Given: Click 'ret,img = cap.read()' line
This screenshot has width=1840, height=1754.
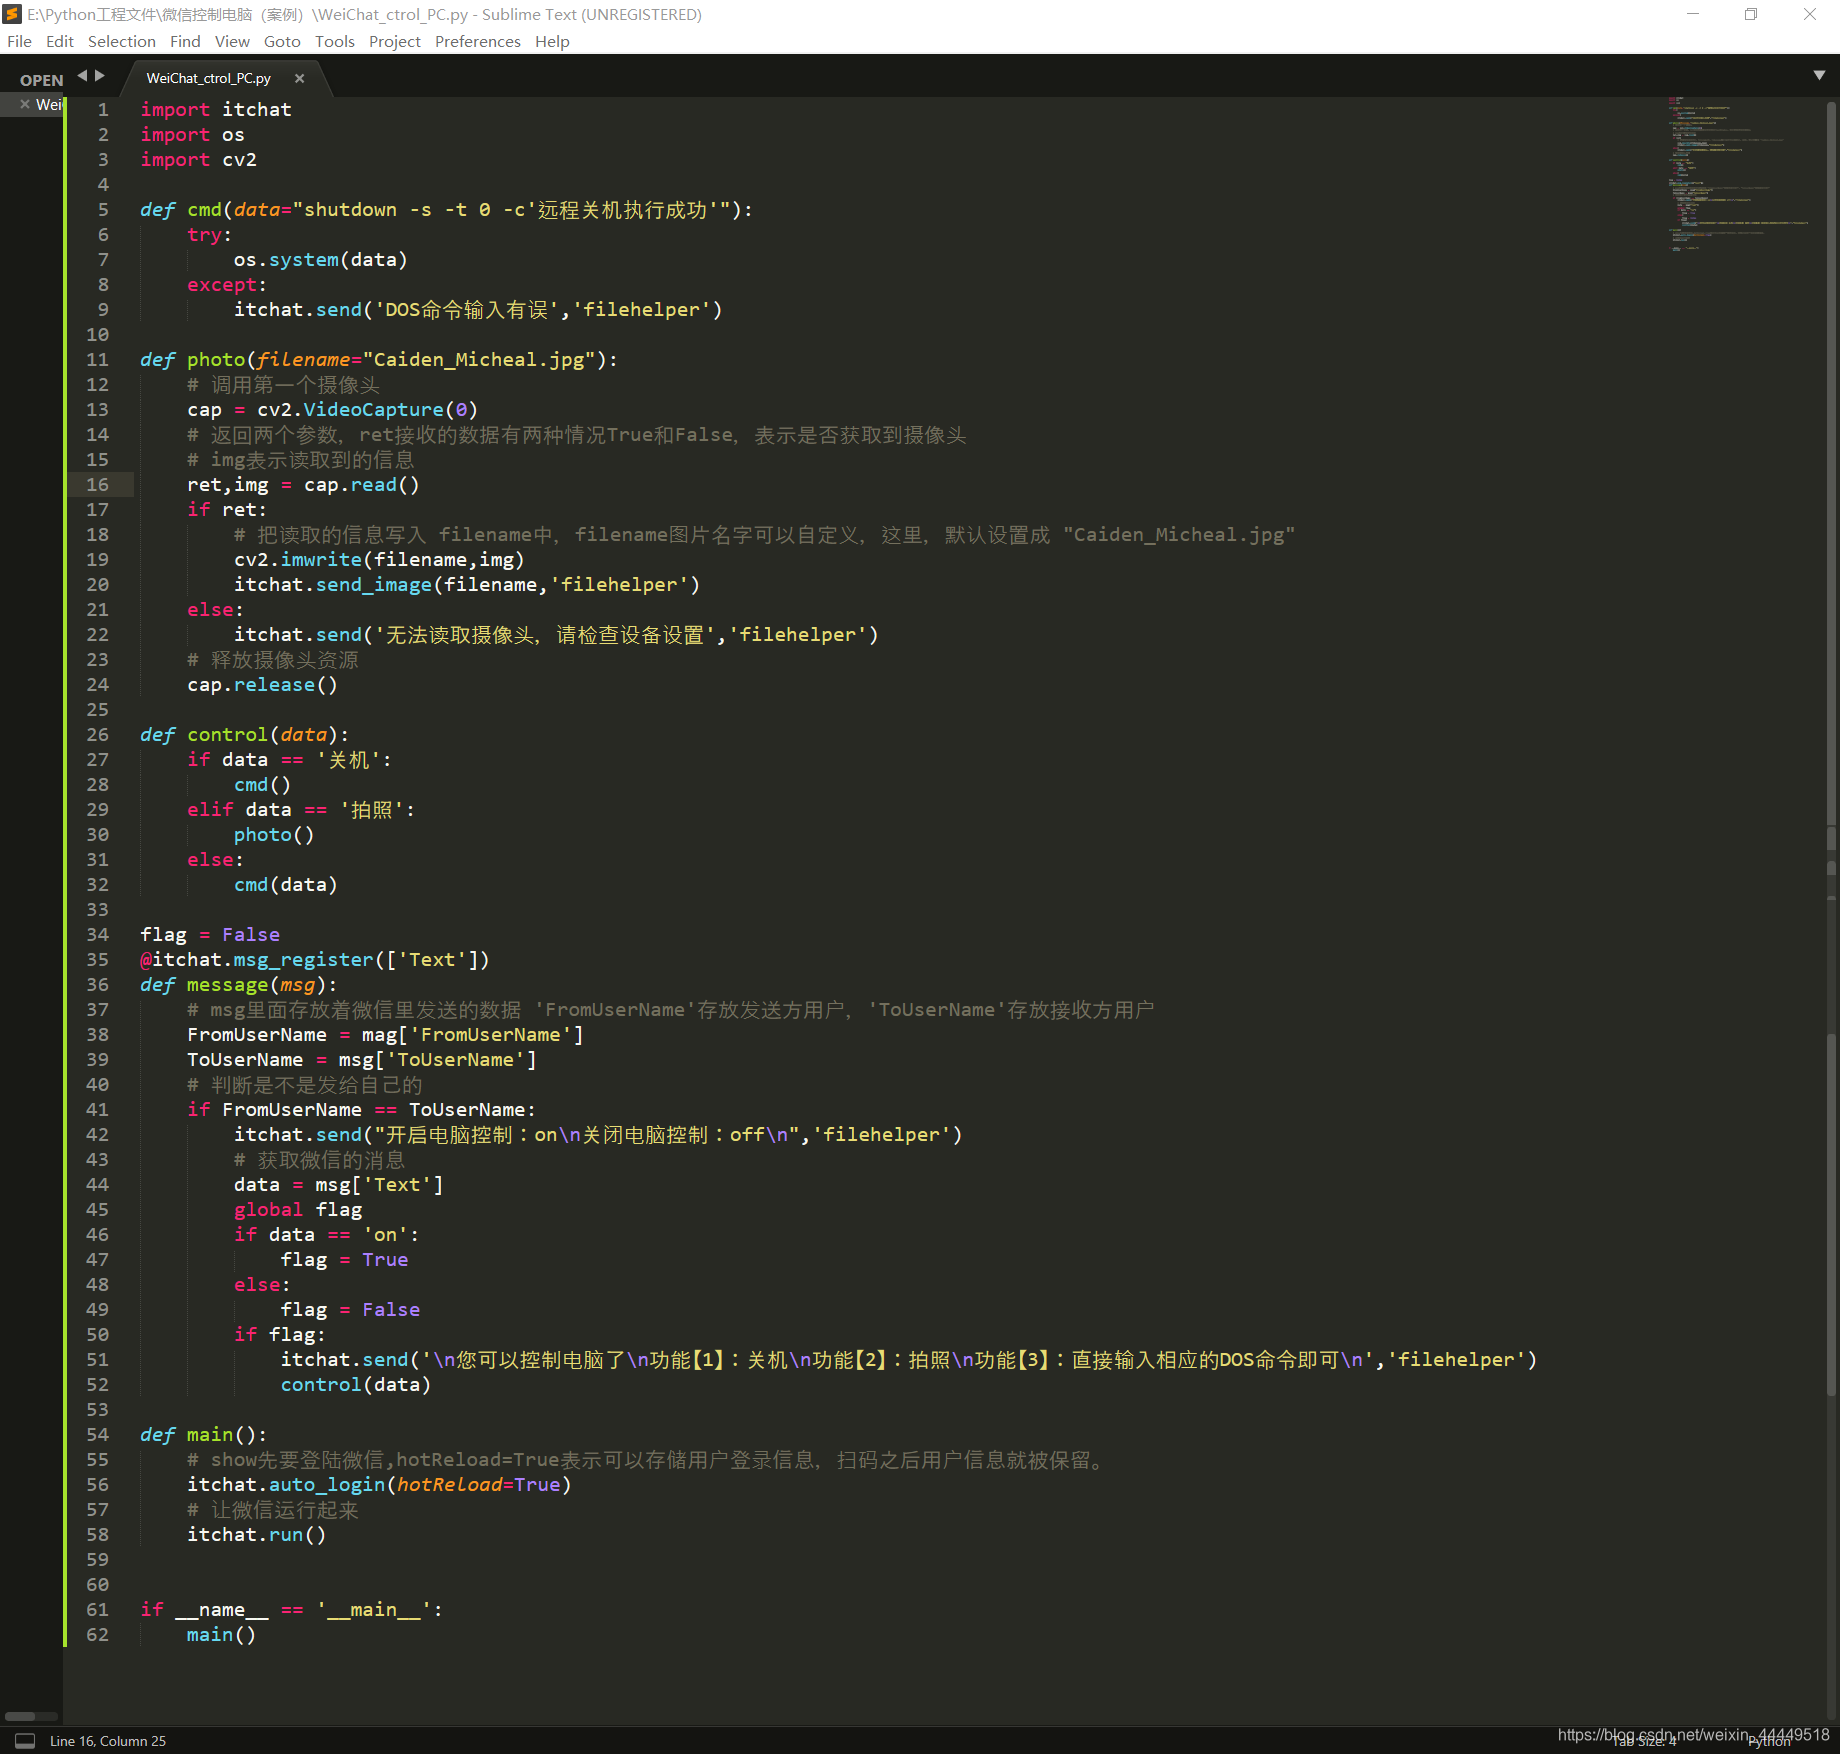Looking at the screenshot, I should coord(303,484).
